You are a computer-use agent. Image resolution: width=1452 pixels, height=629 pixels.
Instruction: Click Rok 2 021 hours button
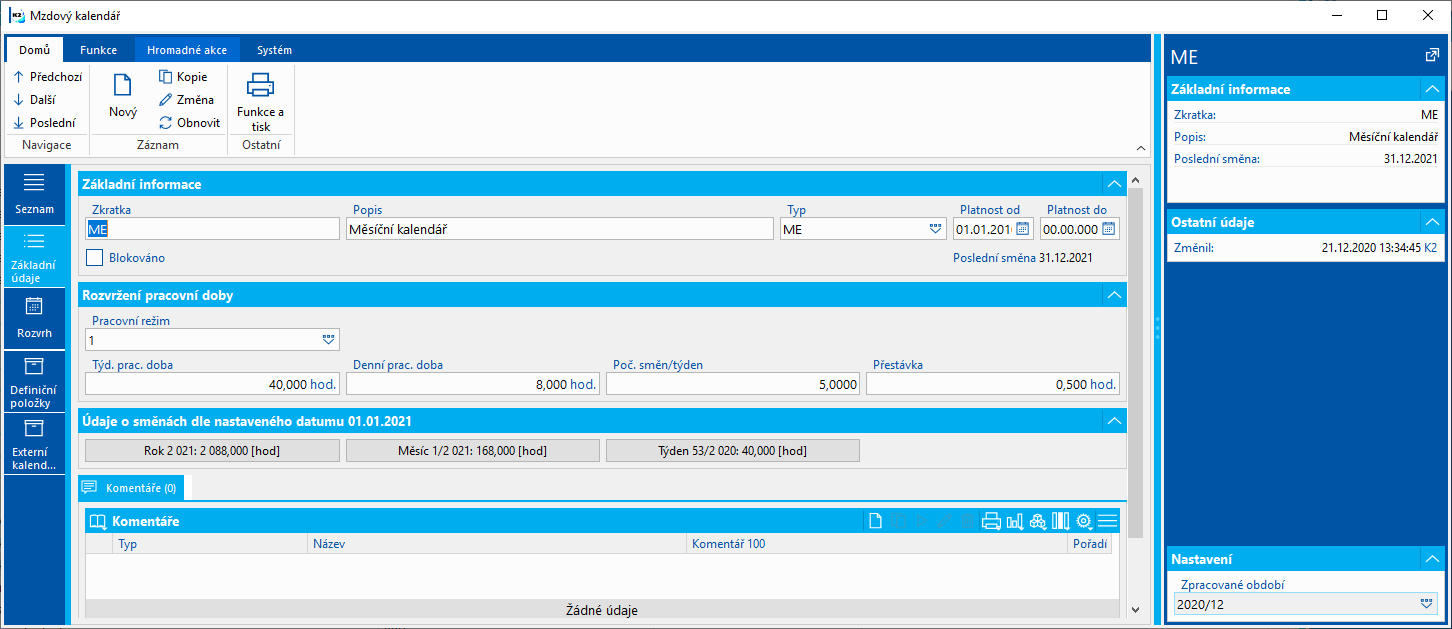tap(212, 451)
